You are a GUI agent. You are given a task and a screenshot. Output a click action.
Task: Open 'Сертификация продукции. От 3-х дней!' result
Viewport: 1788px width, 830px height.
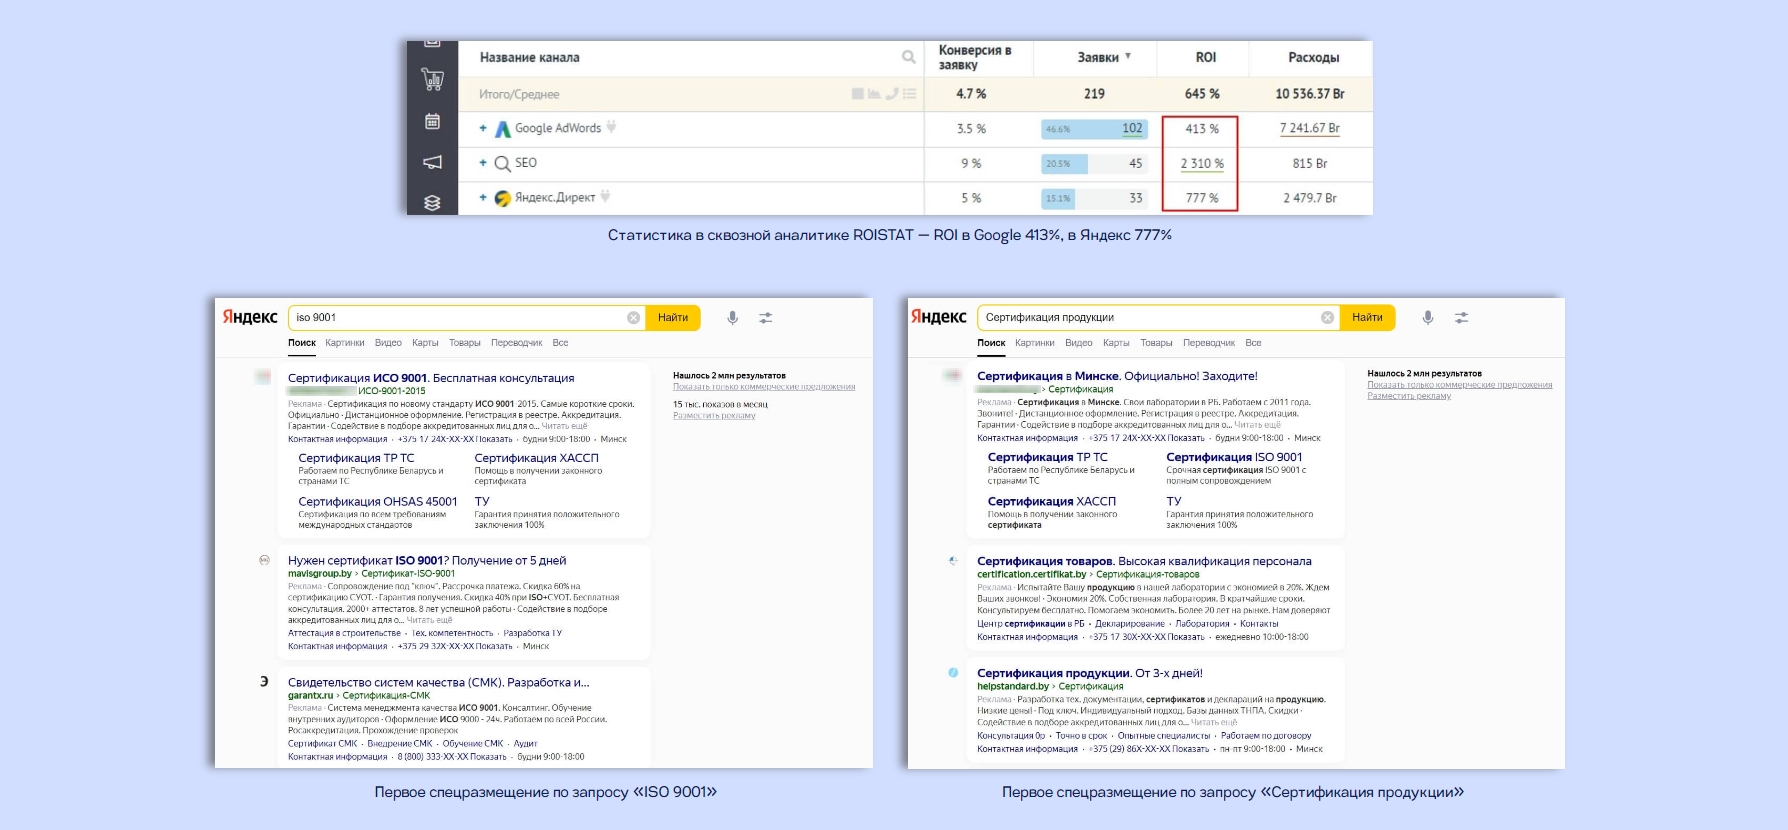(x=1090, y=674)
